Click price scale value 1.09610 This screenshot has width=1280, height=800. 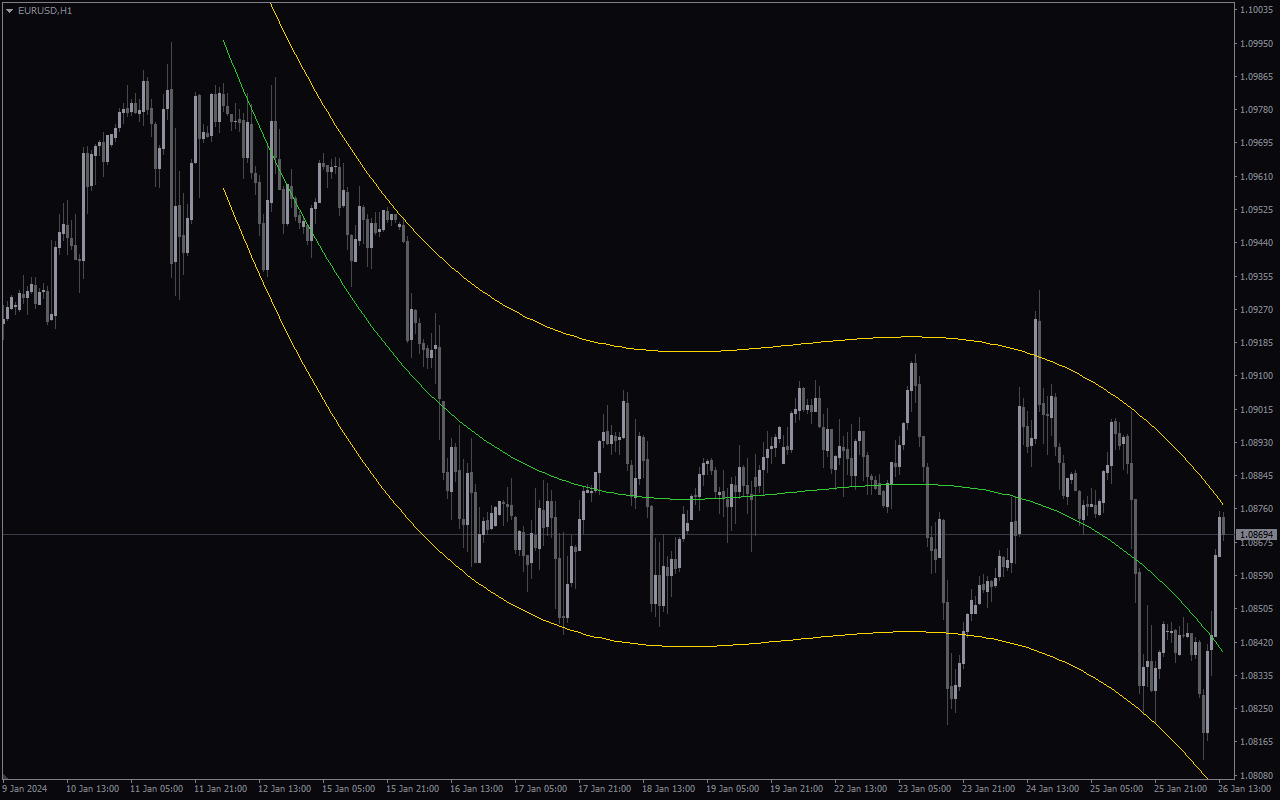coord(1256,176)
